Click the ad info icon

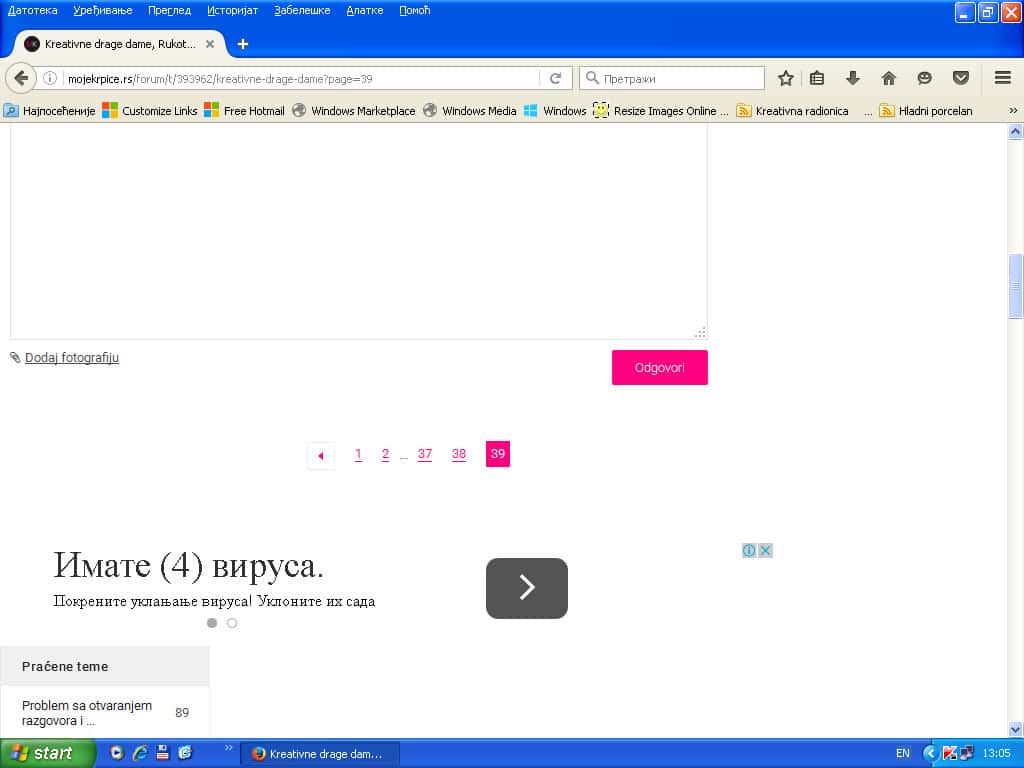point(749,551)
